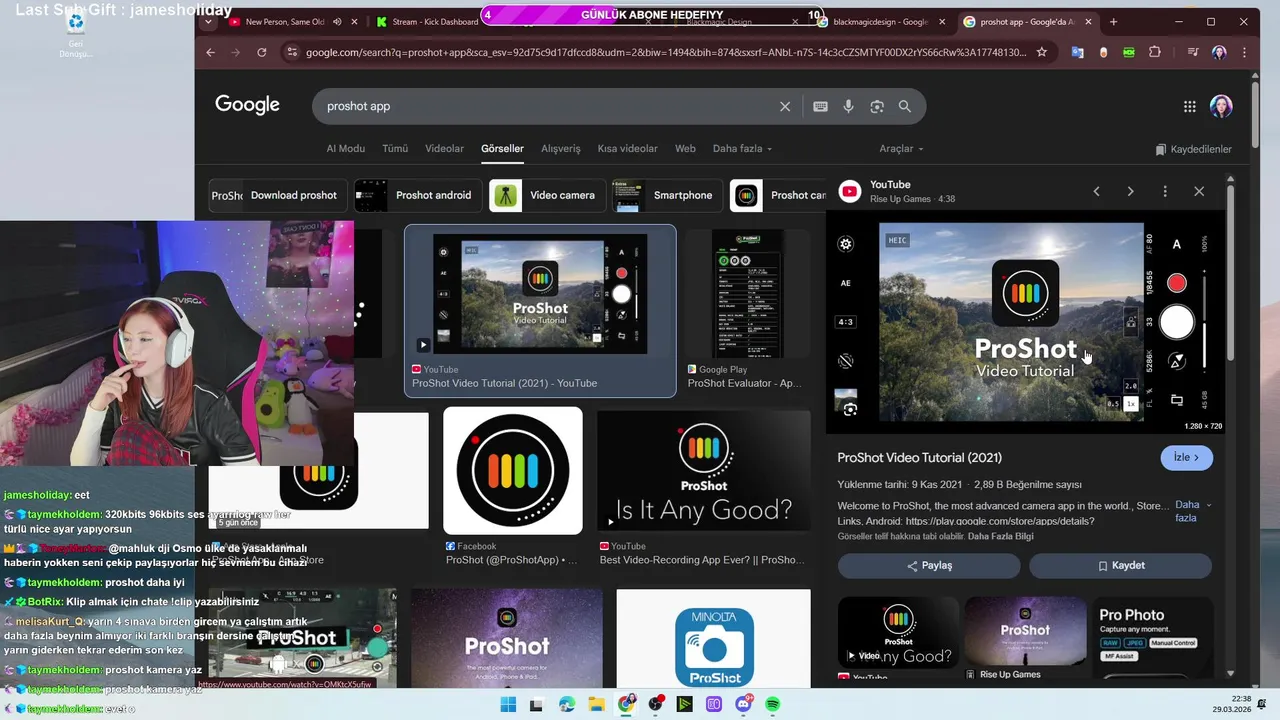Open a new browser tab
The image size is (1280, 720).
point(1114,21)
